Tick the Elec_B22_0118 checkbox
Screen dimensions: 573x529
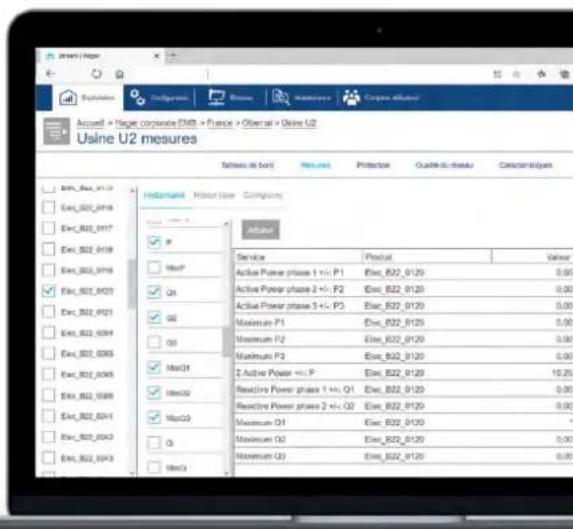(49, 249)
